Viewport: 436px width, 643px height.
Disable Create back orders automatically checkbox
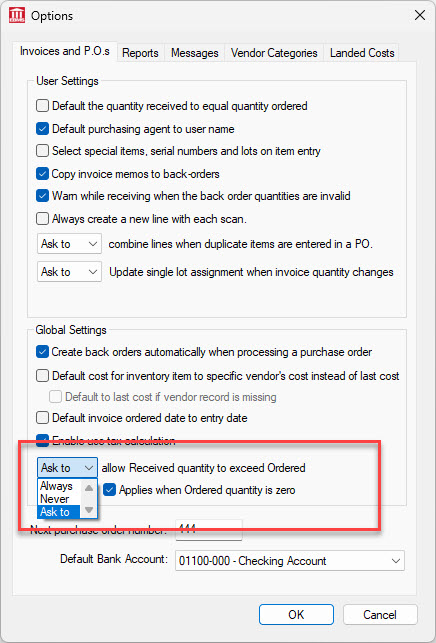43,352
